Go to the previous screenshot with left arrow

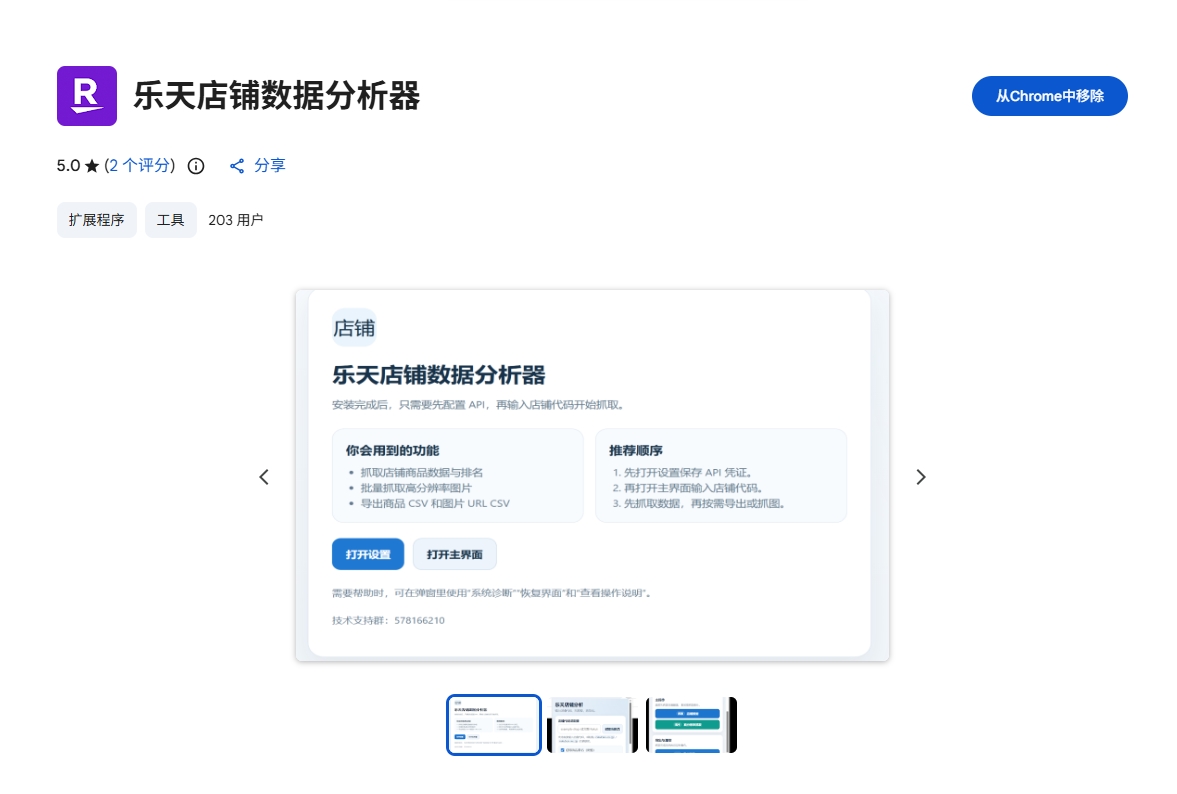(x=264, y=477)
